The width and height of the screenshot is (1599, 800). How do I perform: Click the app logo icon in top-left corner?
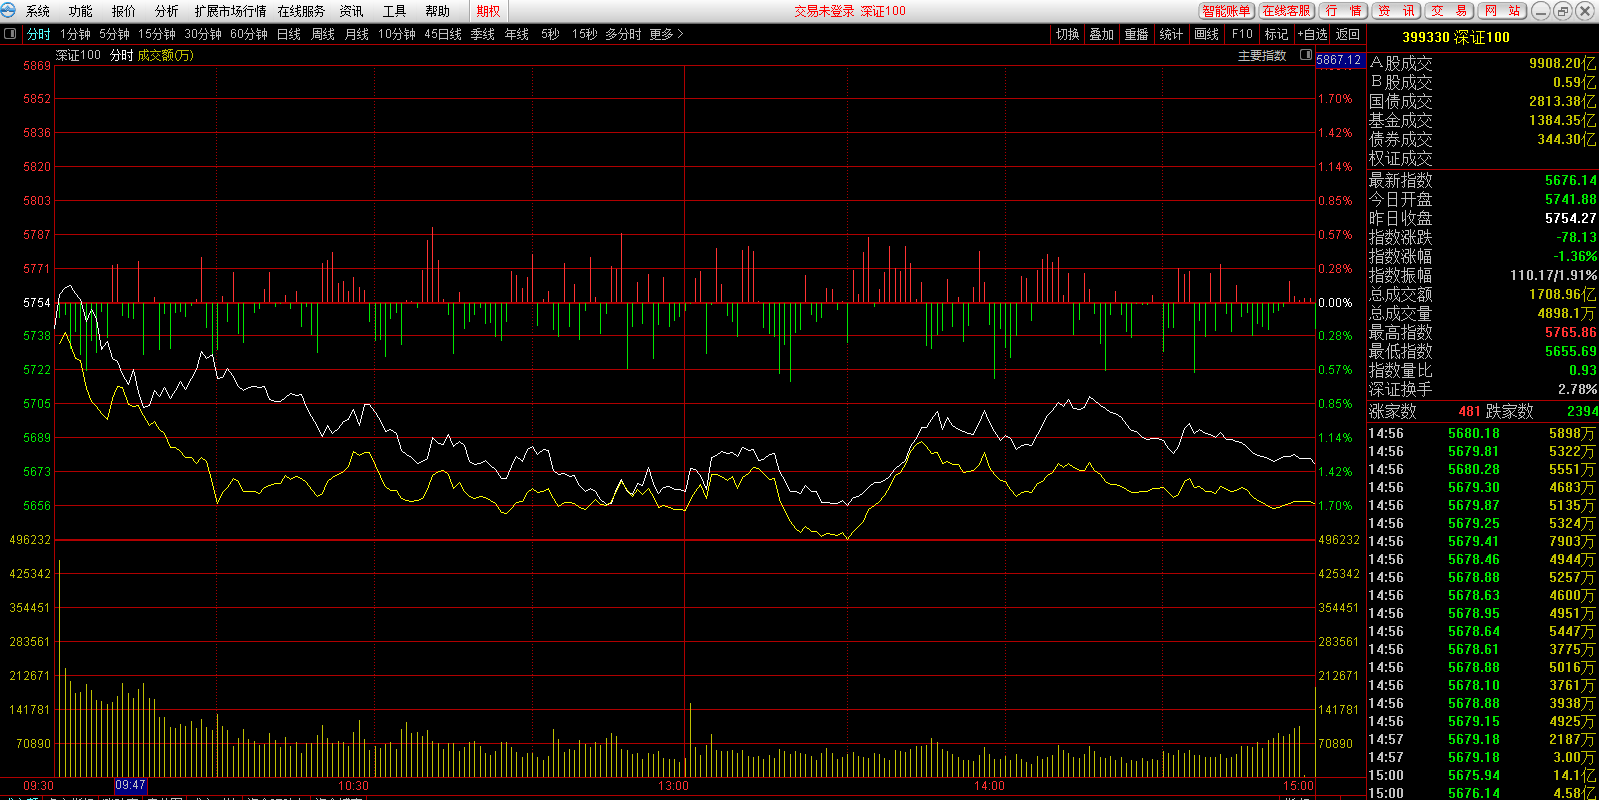coord(9,11)
